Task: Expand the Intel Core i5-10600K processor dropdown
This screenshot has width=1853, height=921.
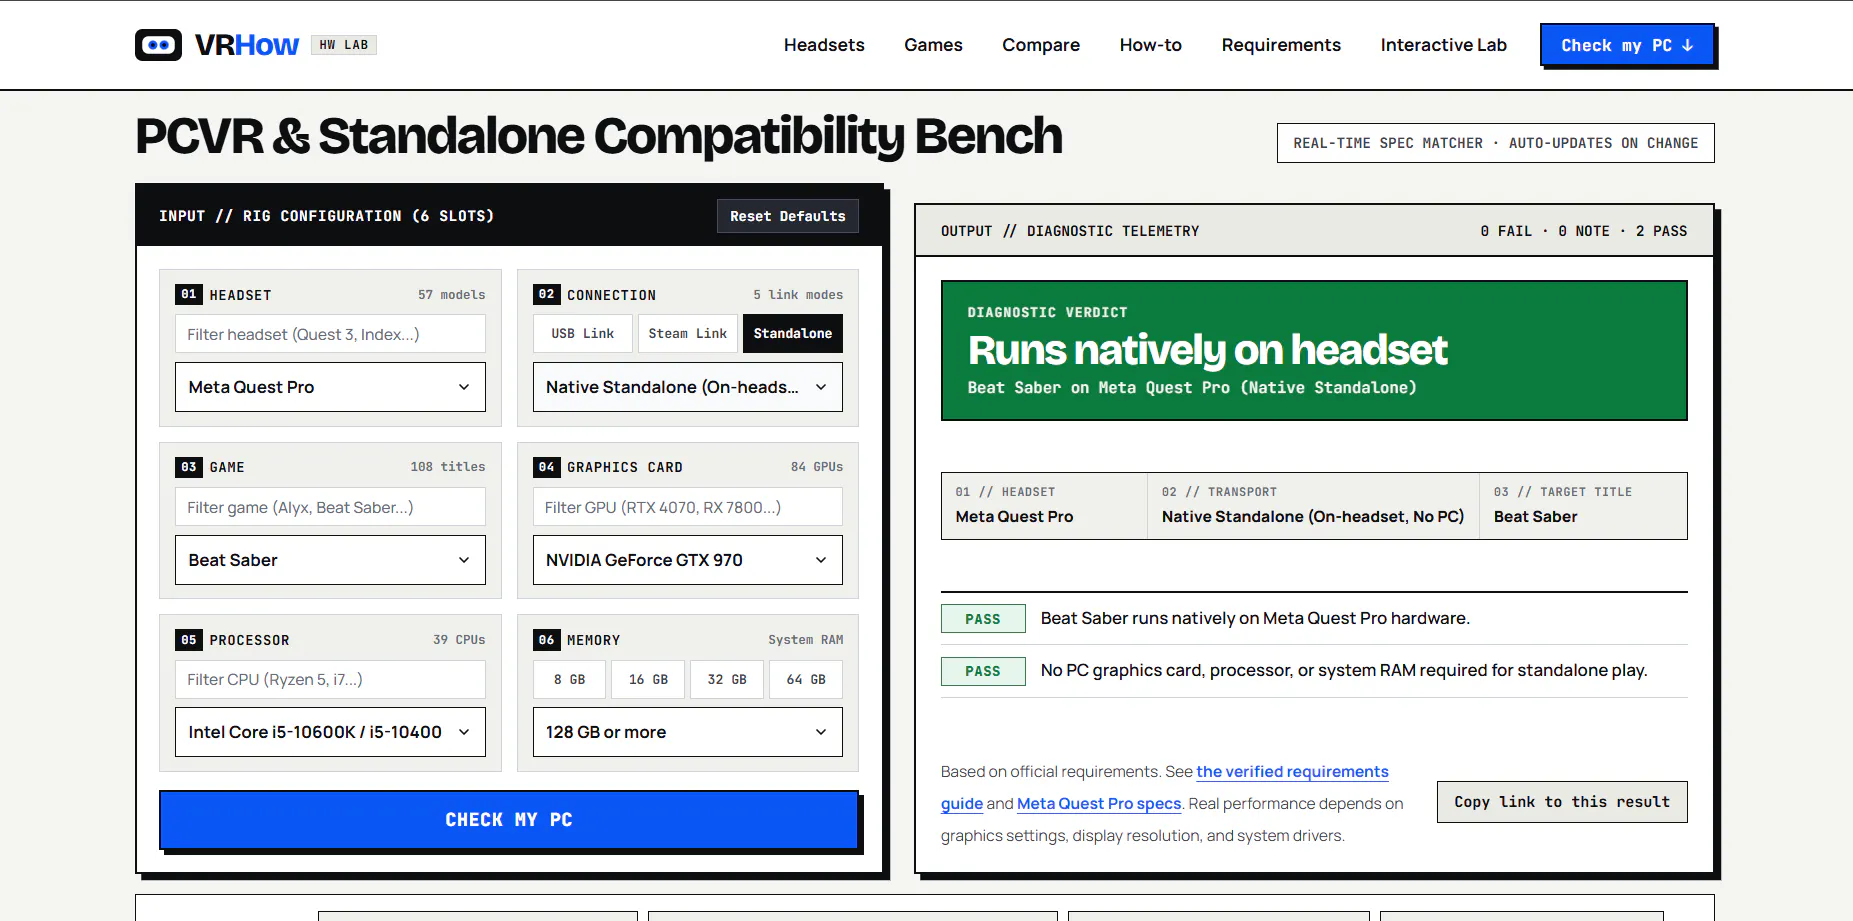Action: point(330,732)
